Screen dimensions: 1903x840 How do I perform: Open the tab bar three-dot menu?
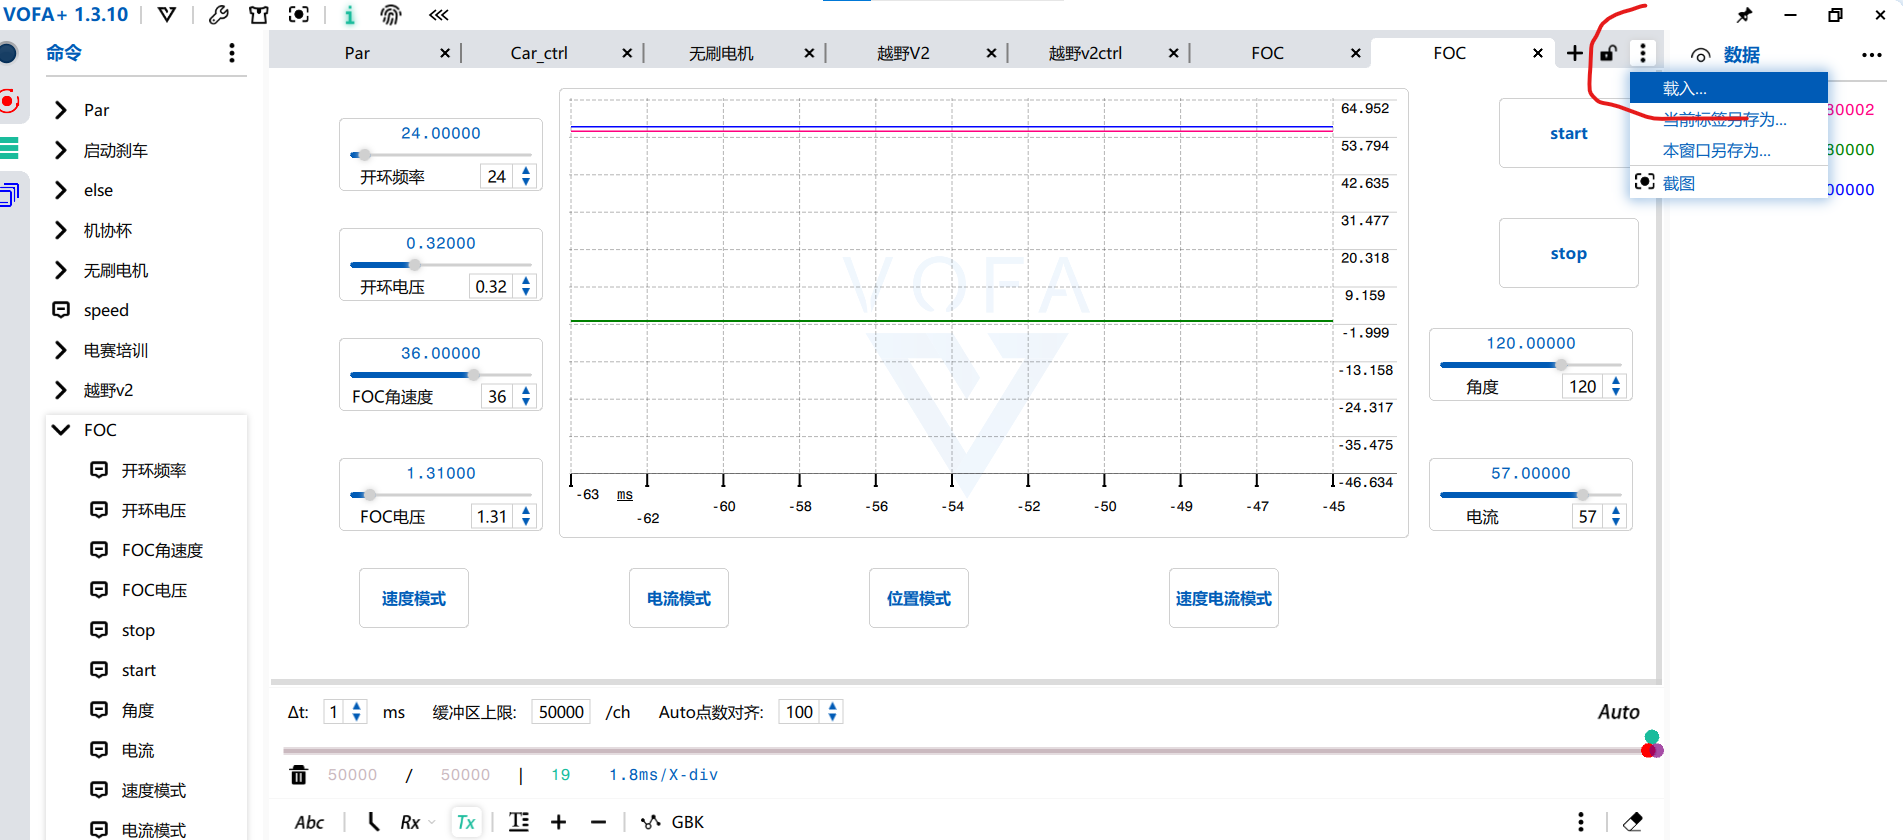point(1643,53)
